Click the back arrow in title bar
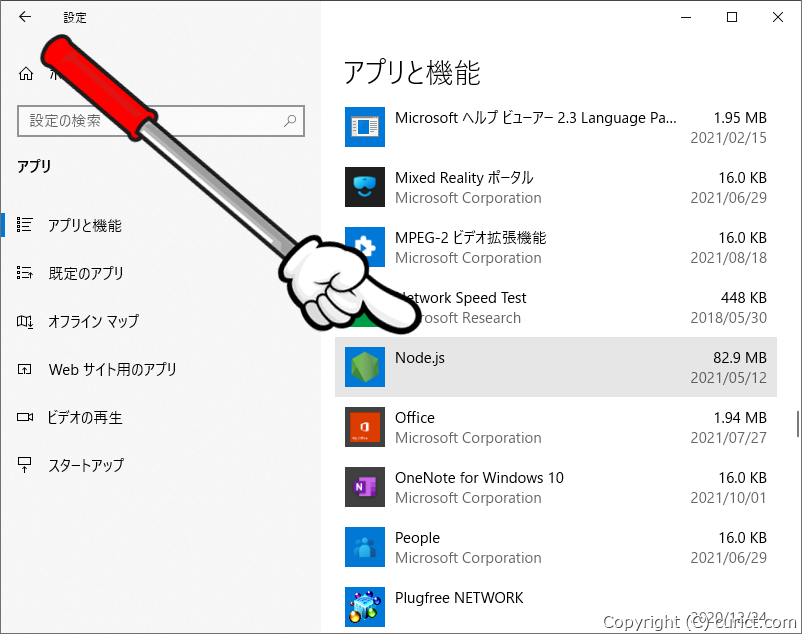This screenshot has width=802, height=634. (25, 17)
